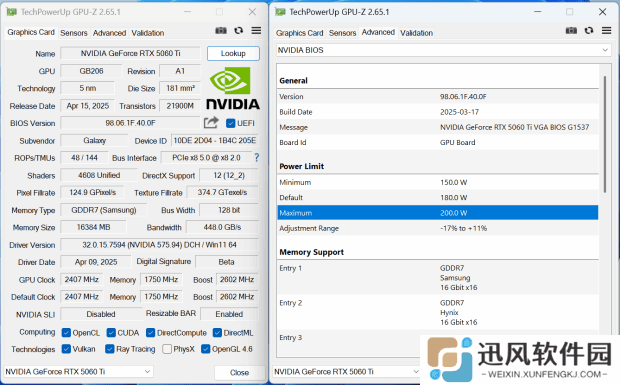The height and width of the screenshot is (385, 620).
Task: Open GPU selector dropdown in right window
Action: click(346, 372)
